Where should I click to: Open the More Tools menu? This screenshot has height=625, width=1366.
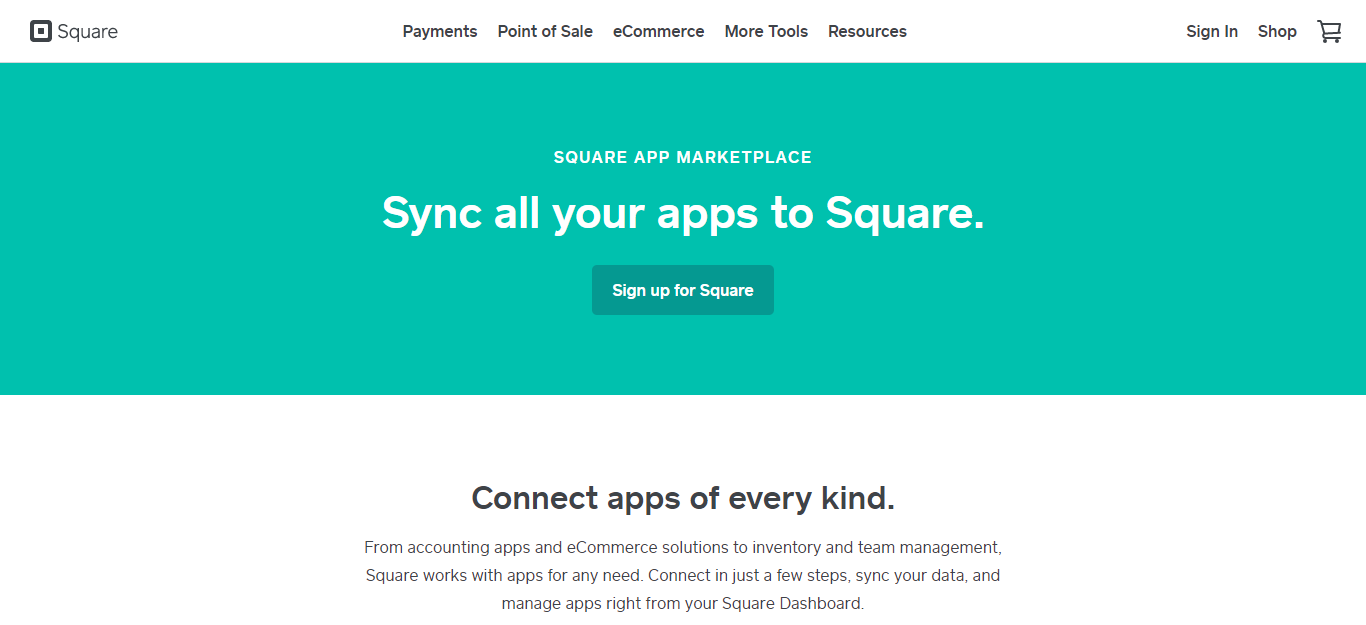[x=766, y=31]
